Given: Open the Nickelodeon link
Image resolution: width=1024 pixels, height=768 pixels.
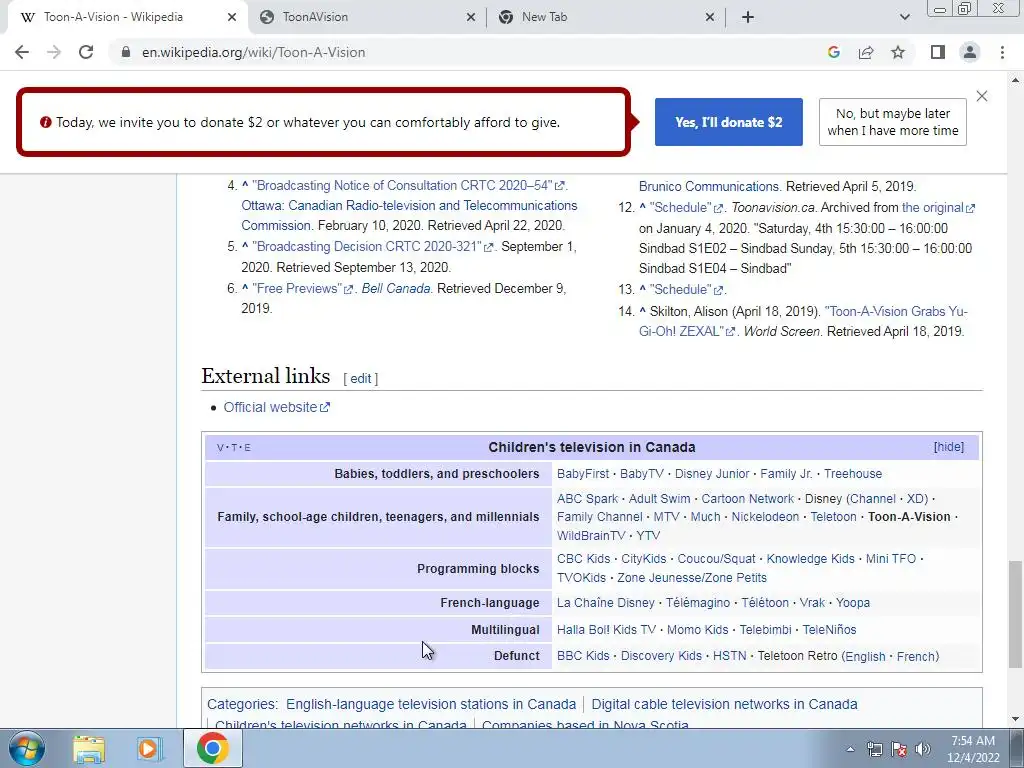Looking at the screenshot, I should tap(765, 517).
